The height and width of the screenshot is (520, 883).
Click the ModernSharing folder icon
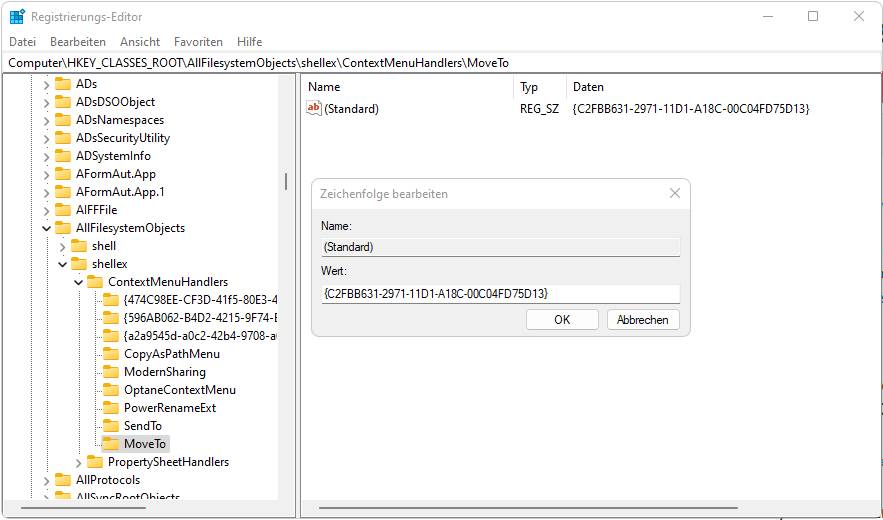[x=111, y=372]
